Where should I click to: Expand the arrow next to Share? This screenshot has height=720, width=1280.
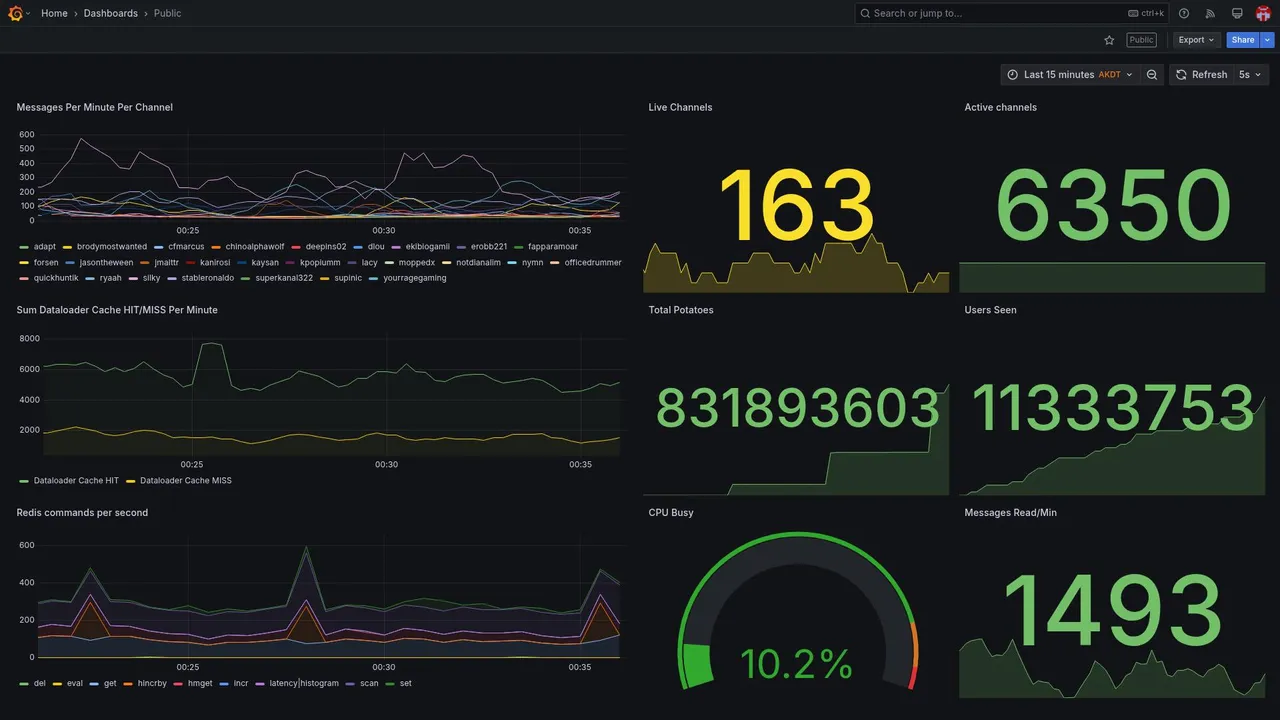point(1268,40)
